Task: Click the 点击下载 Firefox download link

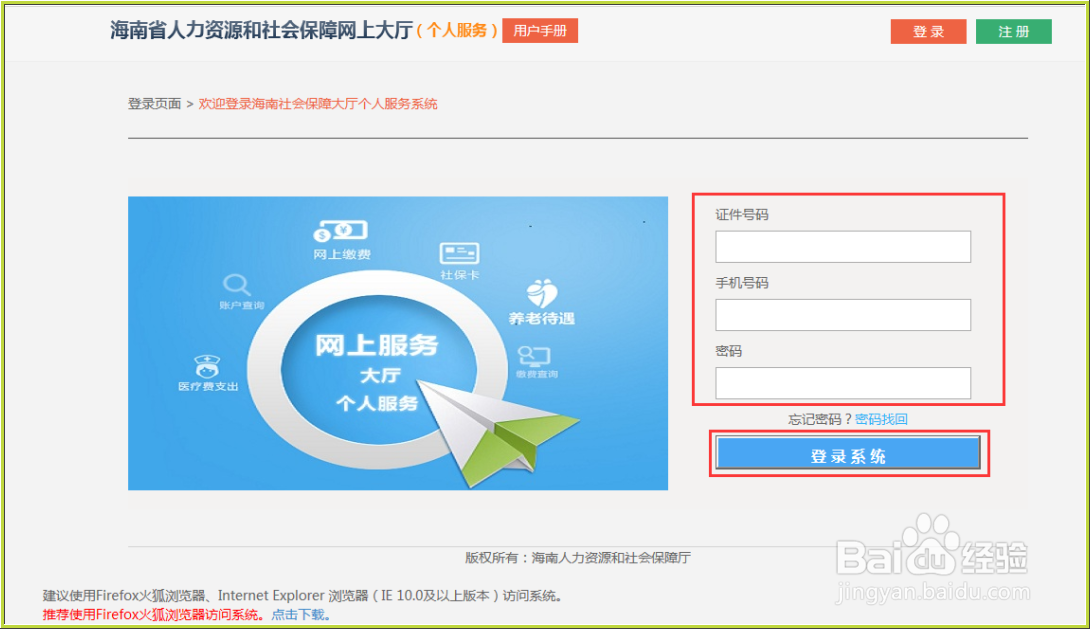Action: pos(298,612)
